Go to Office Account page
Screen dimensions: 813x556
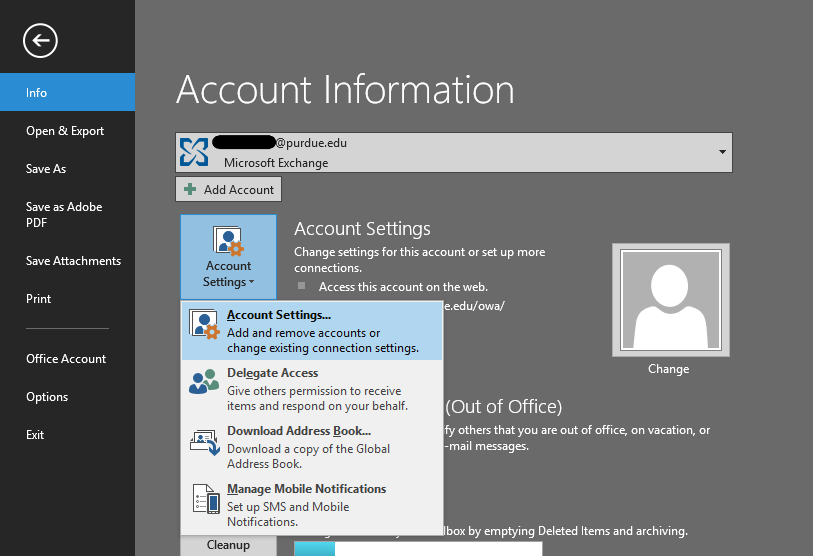pyautogui.click(x=66, y=359)
